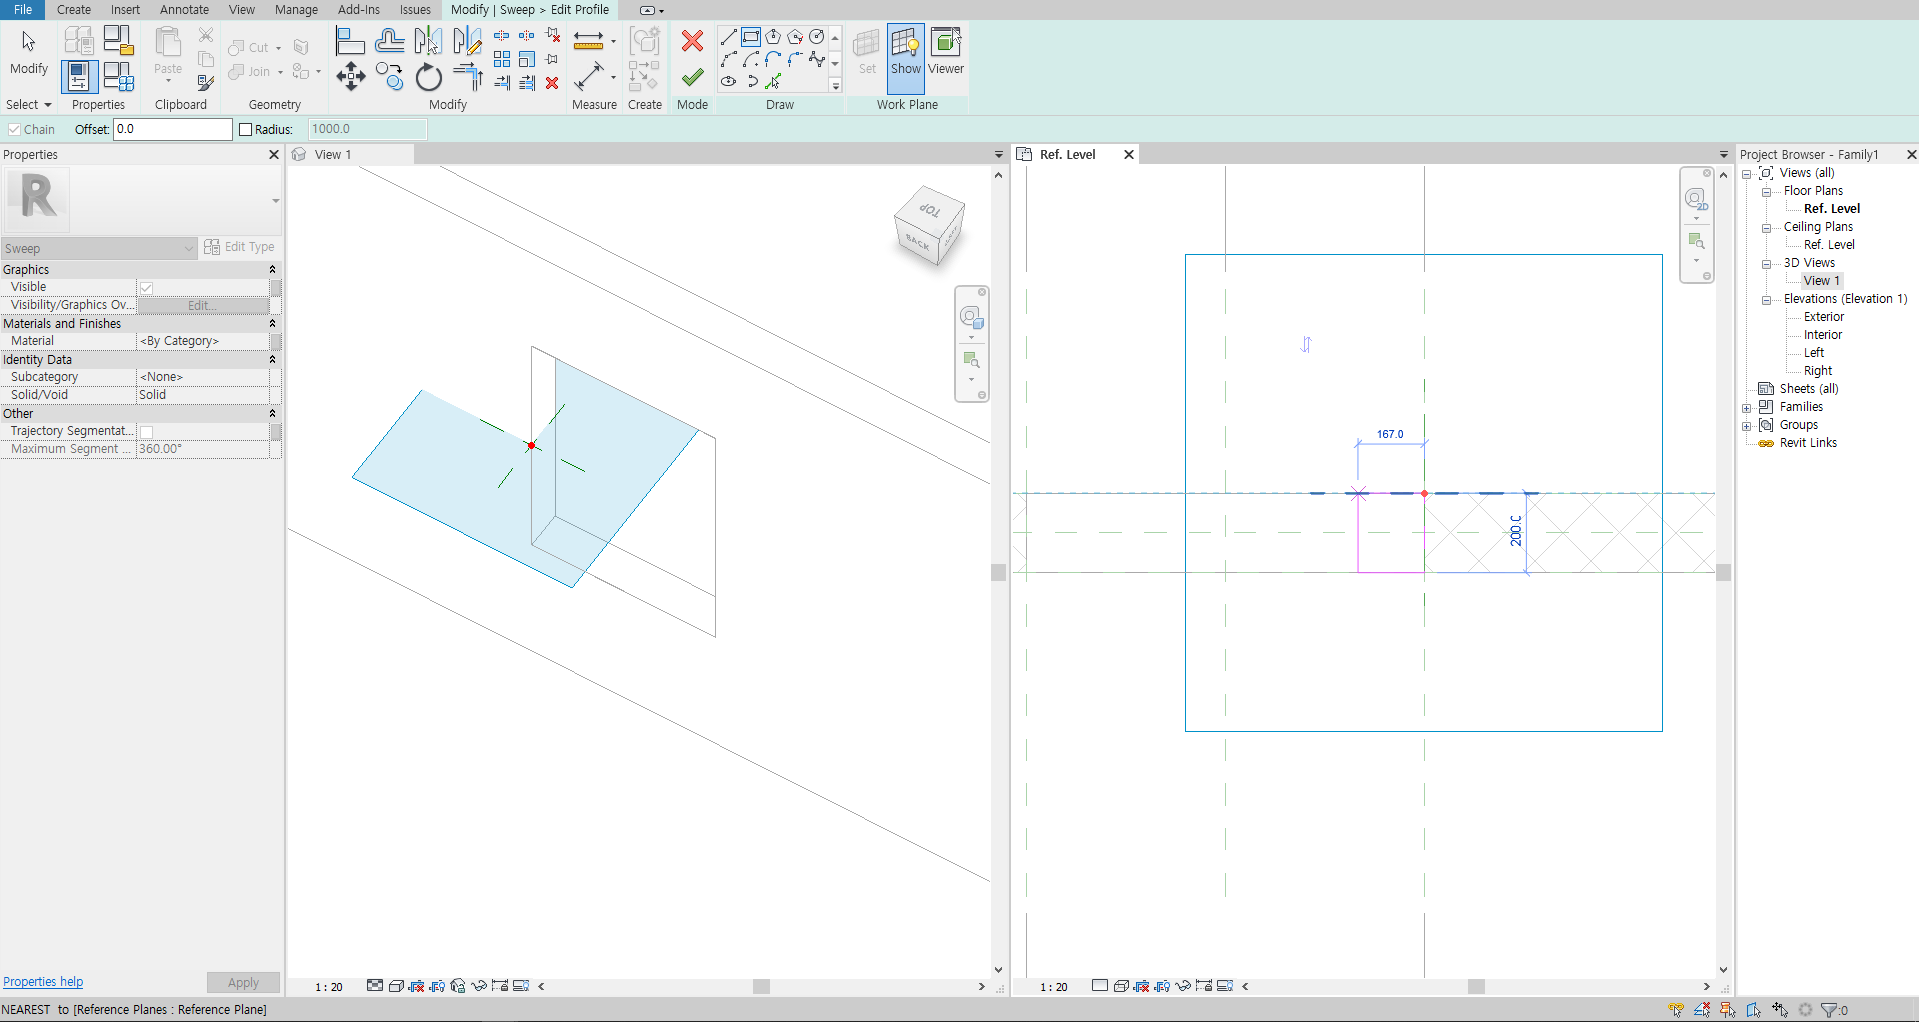Select the Pick Lines draw tool
The width and height of the screenshot is (1919, 1022).
point(773,82)
